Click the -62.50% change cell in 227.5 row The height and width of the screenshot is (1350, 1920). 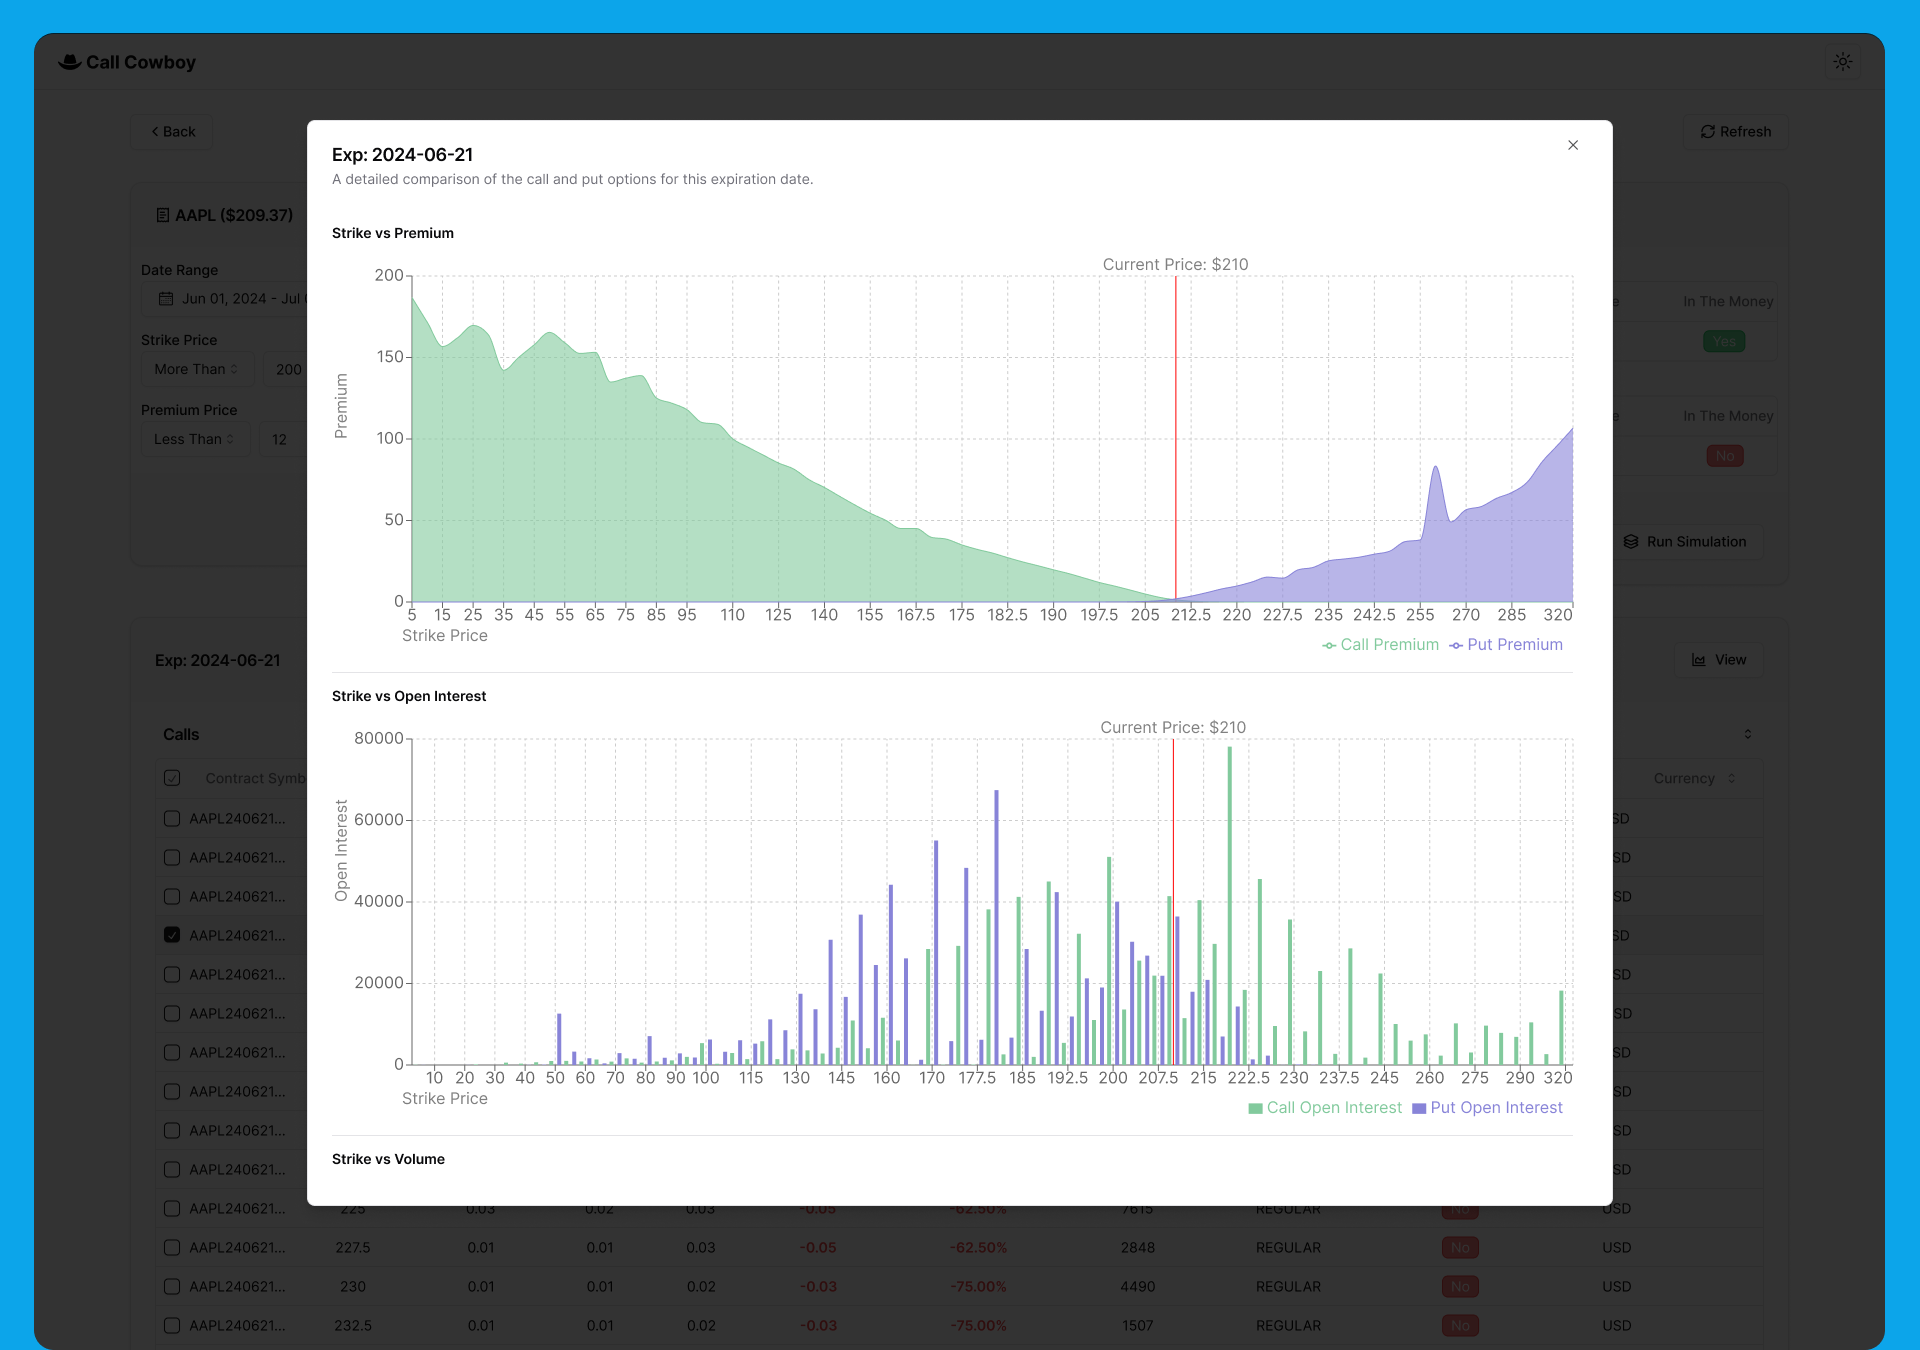pyautogui.click(x=978, y=1248)
